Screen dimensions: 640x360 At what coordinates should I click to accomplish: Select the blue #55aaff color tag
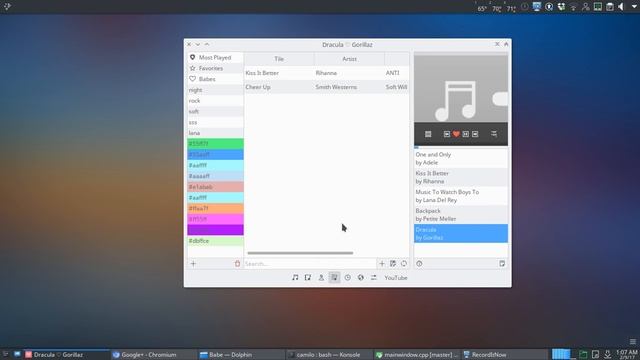[216, 154]
